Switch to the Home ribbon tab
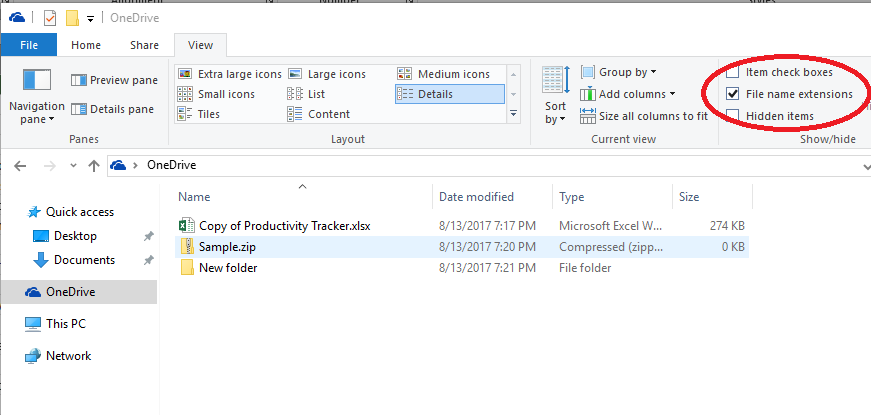The image size is (871, 415). coord(86,45)
